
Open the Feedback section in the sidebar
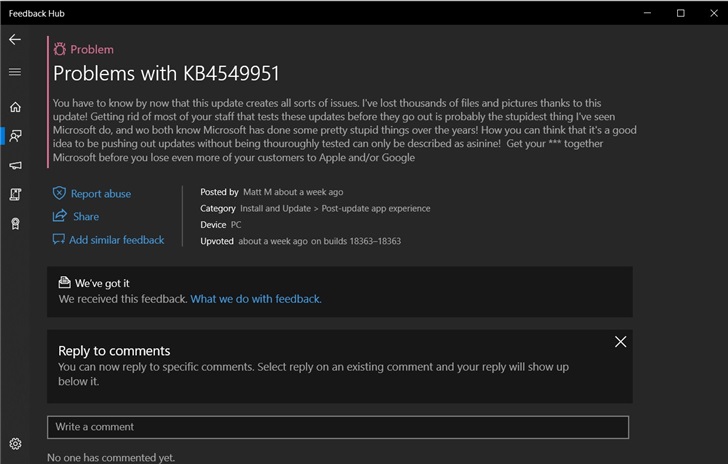click(15, 136)
